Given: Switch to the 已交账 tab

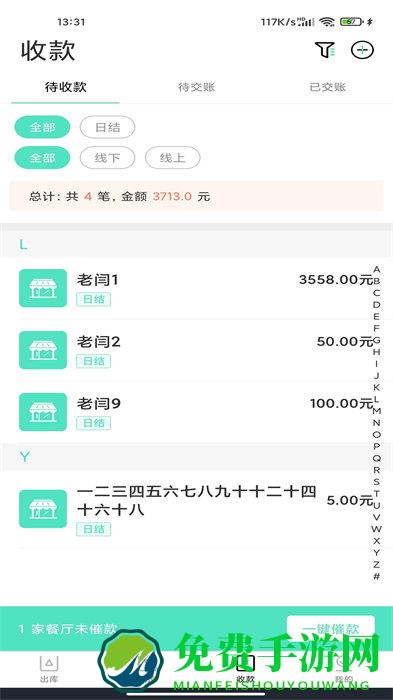Looking at the screenshot, I should 327,87.
